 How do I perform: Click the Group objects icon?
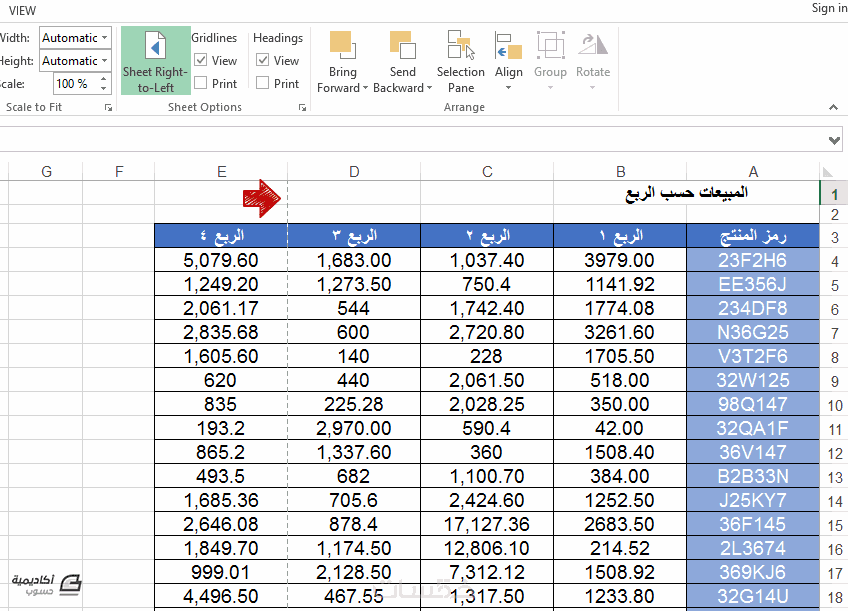551,44
